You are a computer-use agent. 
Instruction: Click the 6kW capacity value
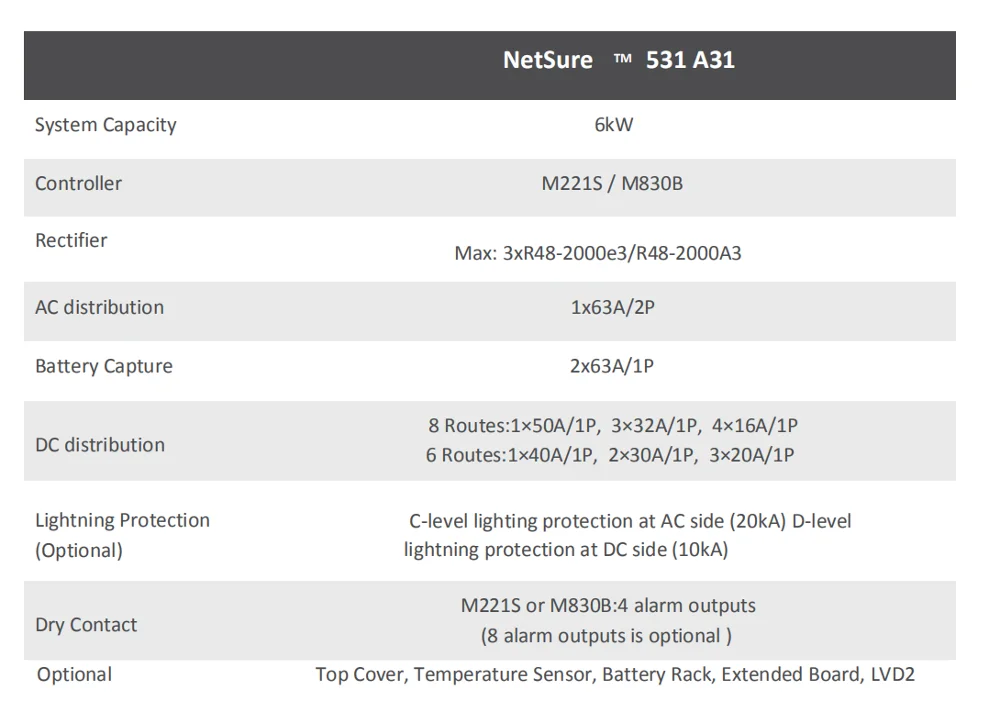[613, 125]
